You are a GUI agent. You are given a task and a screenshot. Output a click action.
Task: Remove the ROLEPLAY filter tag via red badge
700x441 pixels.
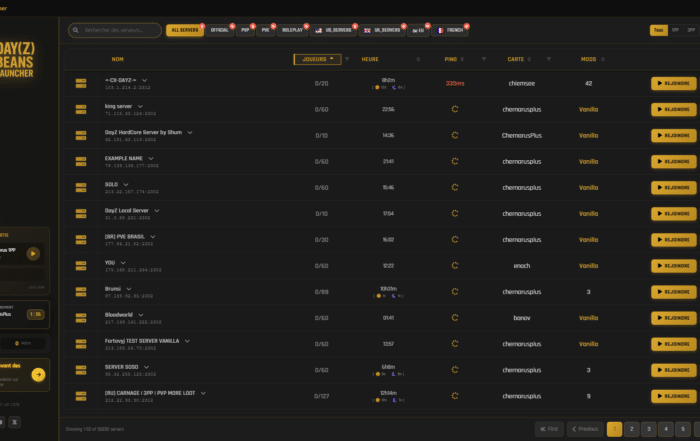coord(306,26)
